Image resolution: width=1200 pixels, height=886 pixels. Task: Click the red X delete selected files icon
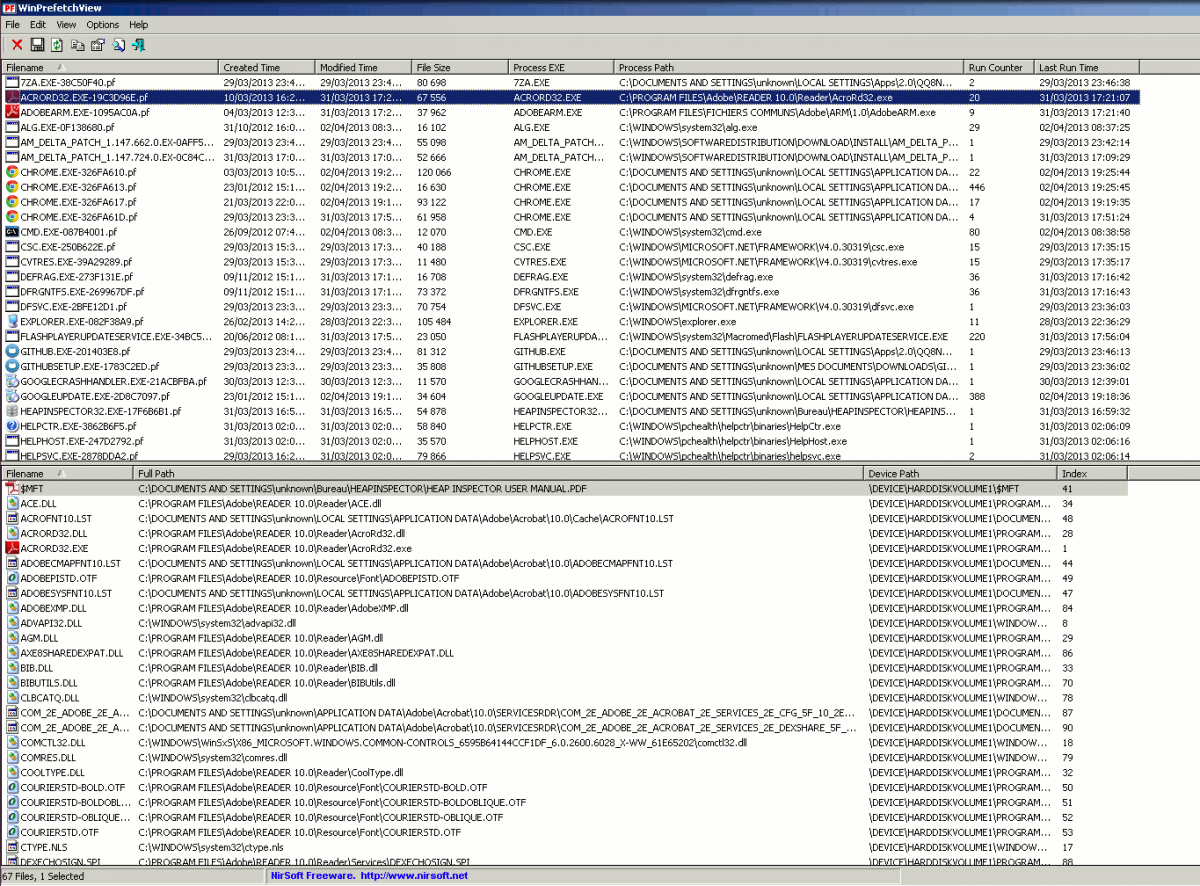tap(17, 45)
